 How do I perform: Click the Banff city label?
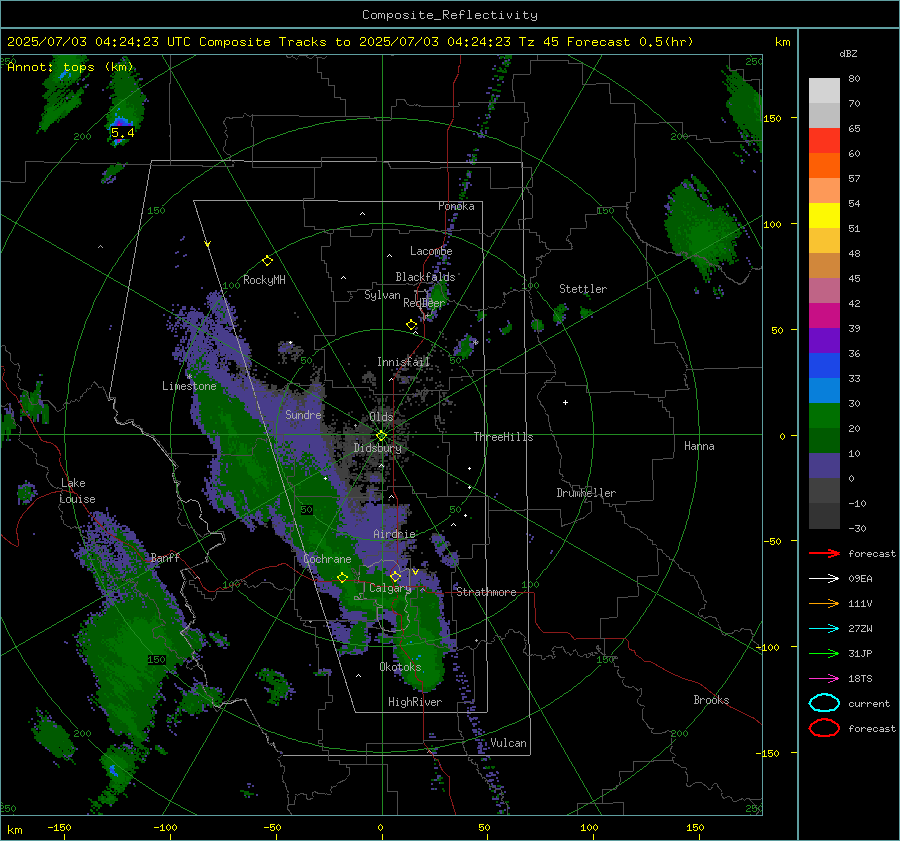[165, 557]
